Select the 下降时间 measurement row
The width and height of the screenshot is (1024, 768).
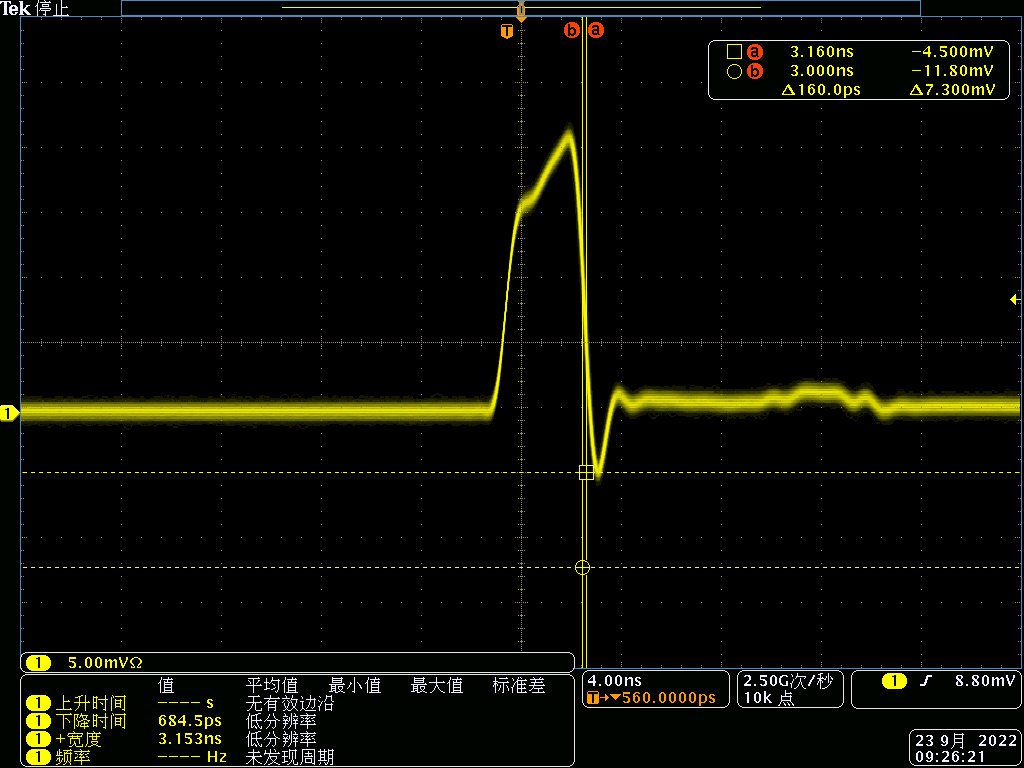click(x=92, y=722)
